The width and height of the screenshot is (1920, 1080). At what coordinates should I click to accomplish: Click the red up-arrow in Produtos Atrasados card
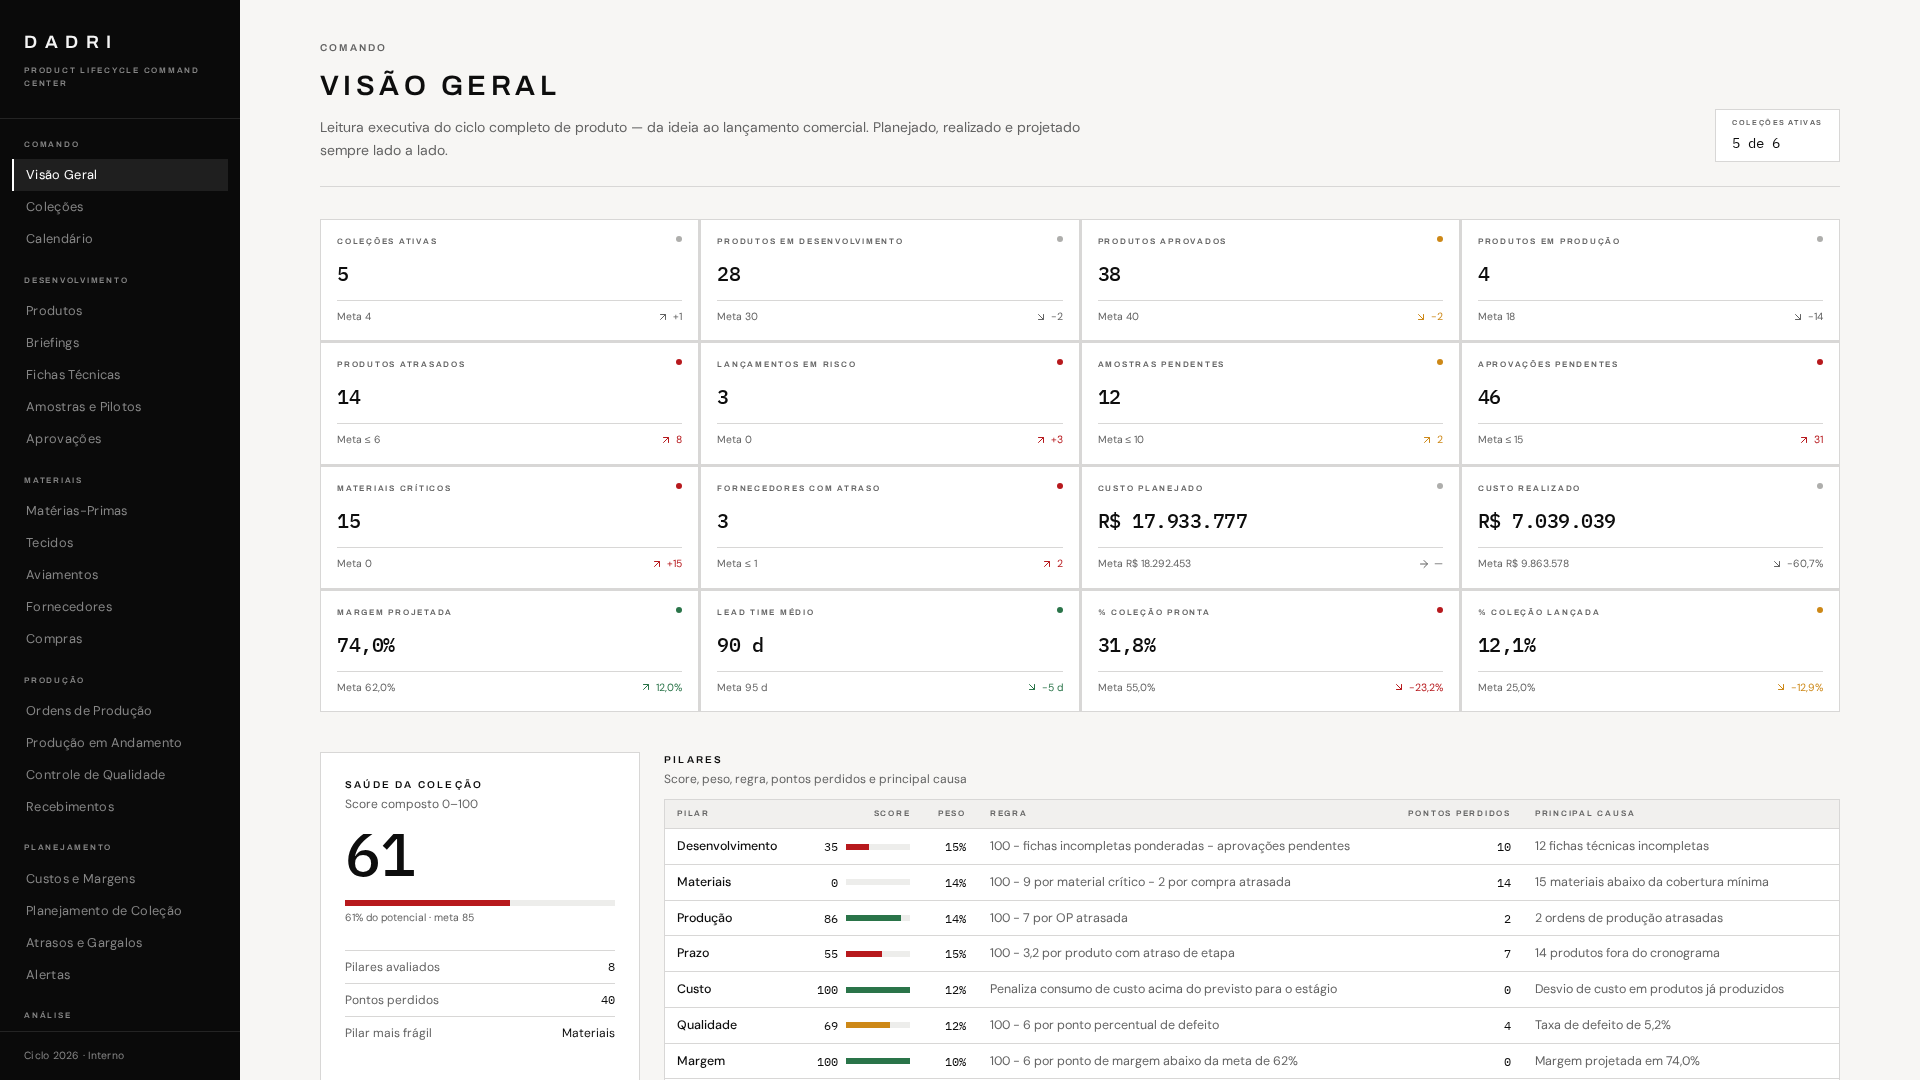665,440
